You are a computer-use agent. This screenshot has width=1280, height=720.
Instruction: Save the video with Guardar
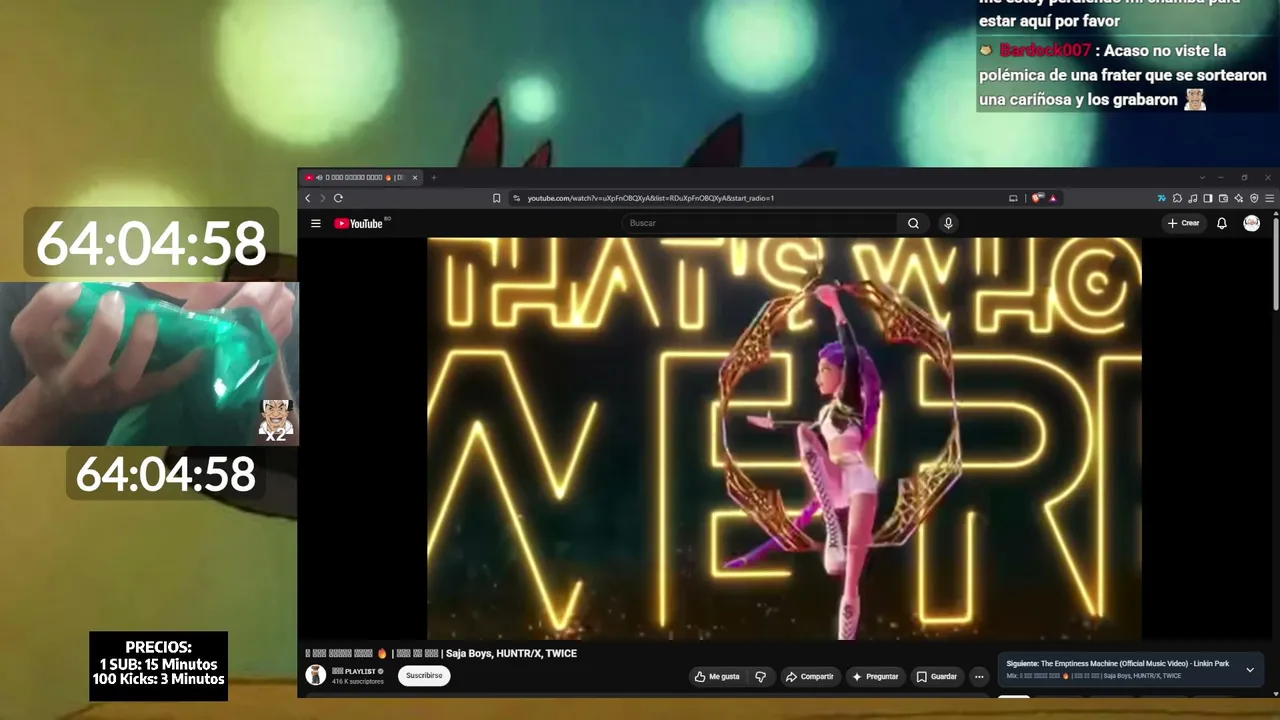coord(937,677)
